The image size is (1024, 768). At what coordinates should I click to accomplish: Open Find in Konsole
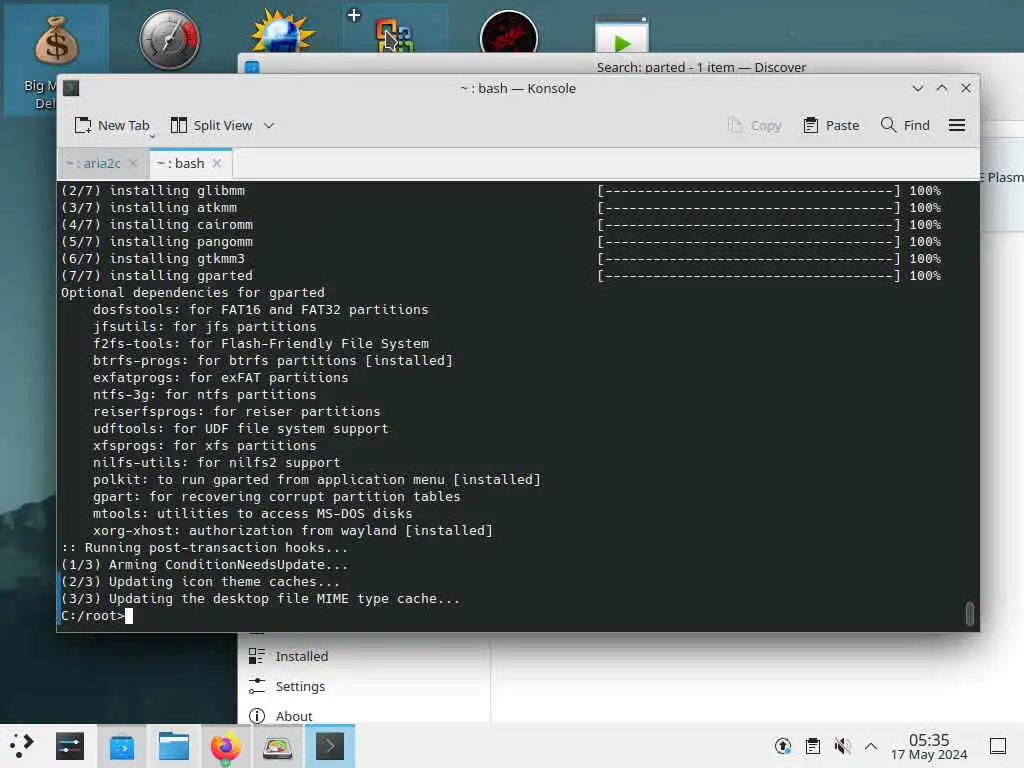[904, 125]
